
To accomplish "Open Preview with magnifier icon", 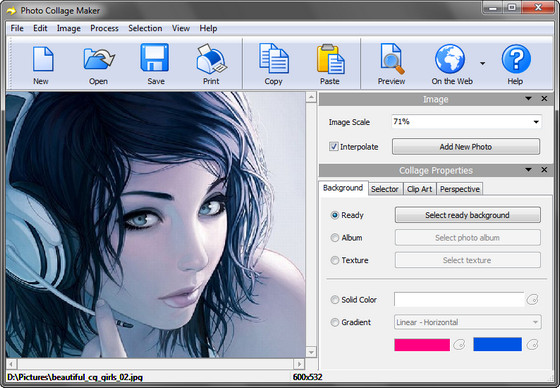I will click(x=391, y=59).
